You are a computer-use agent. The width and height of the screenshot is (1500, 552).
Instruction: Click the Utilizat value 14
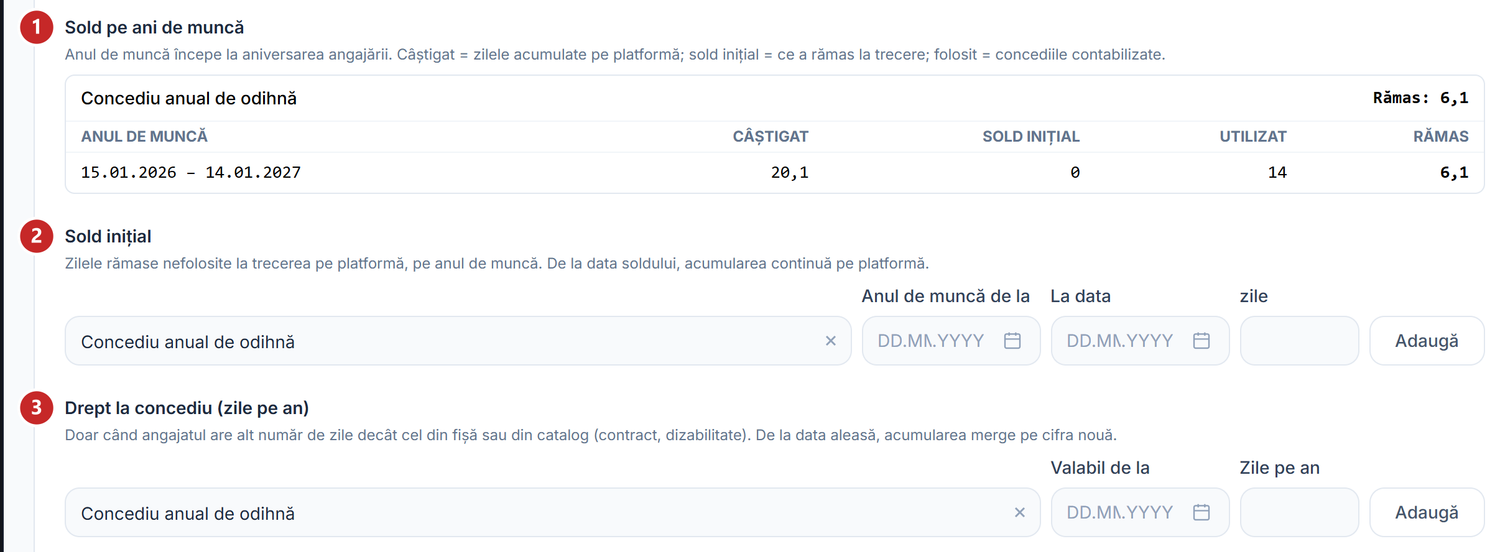1277,172
